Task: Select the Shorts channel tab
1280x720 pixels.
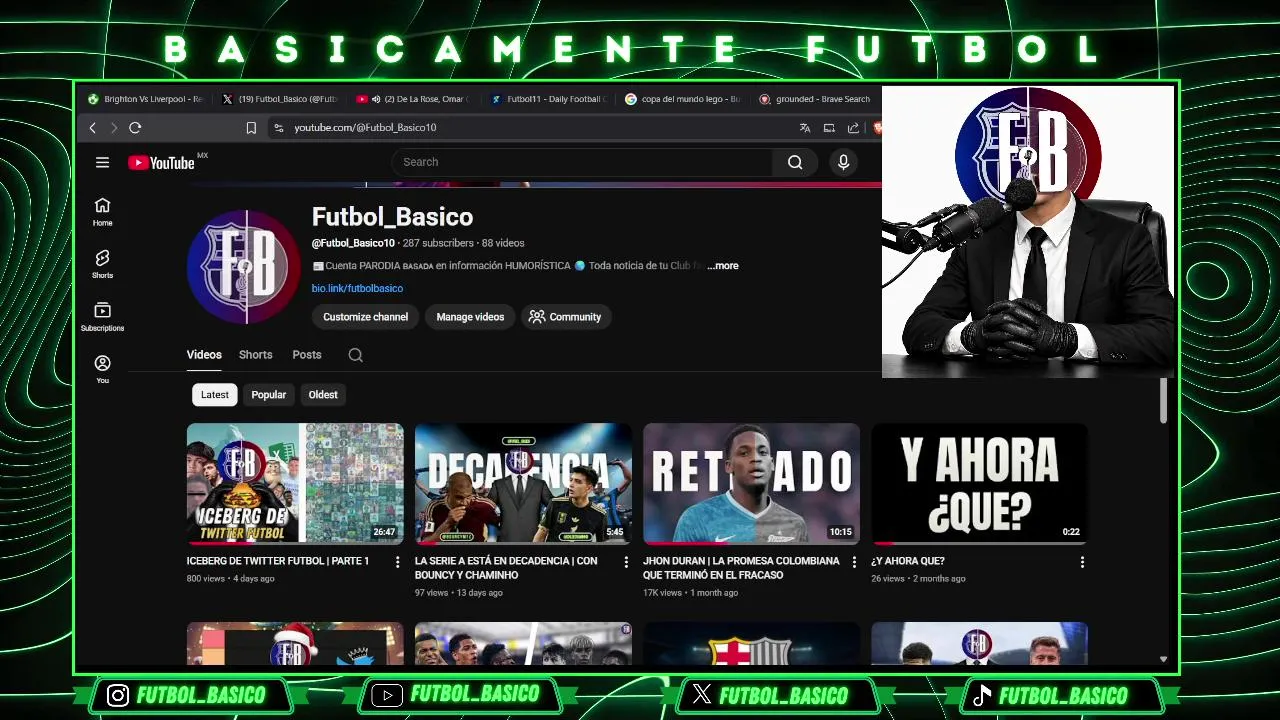Action: [x=255, y=355]
